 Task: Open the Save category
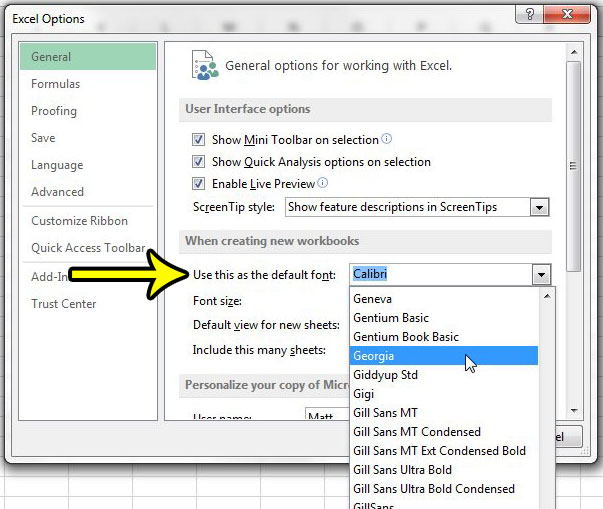tap(88, 138)
